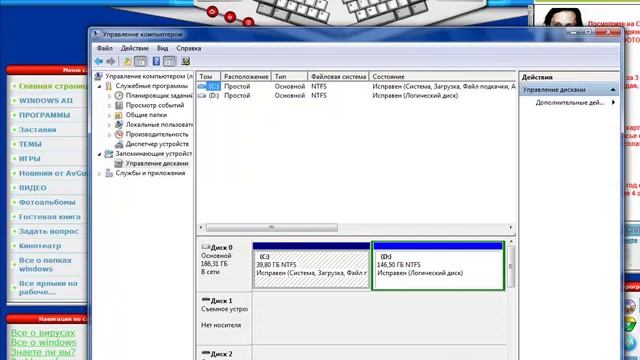The height and width of the screenshot is (360, 640).
Task: Click the Производительность icon
Action: 119,134
